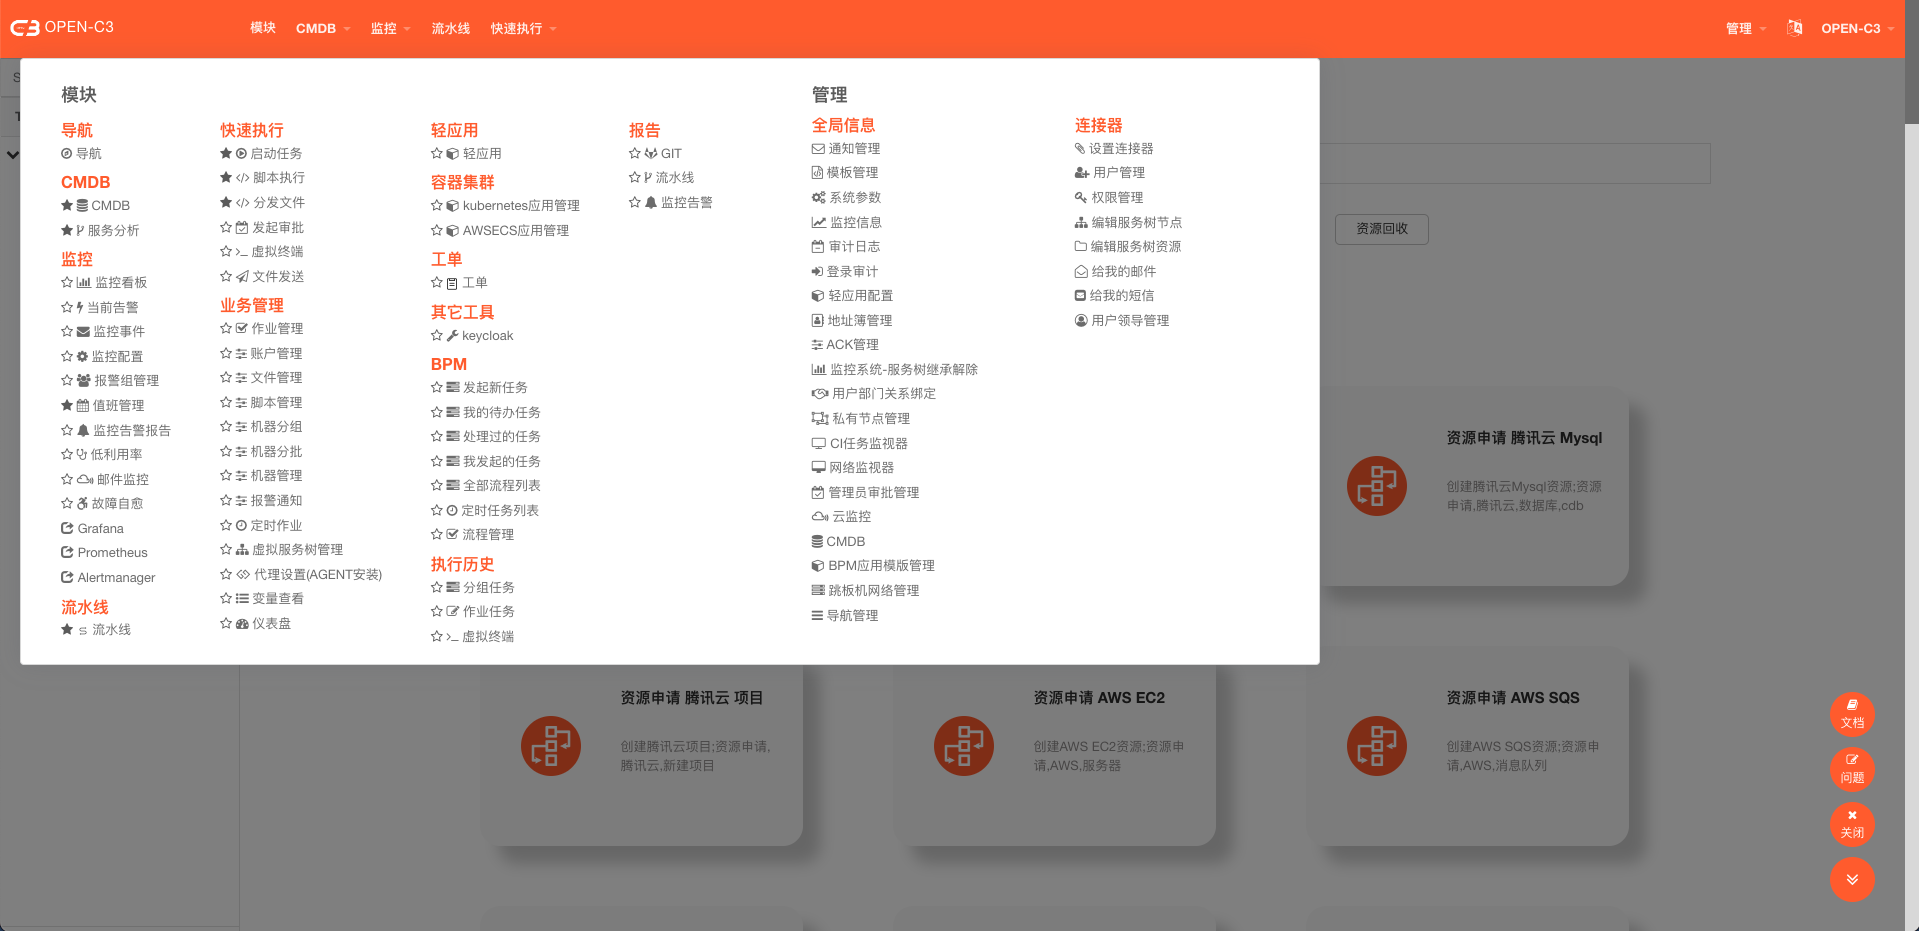Toggle favorite star for 启动任务
This screenshot has width=1919, height=931.
(226, 153)
